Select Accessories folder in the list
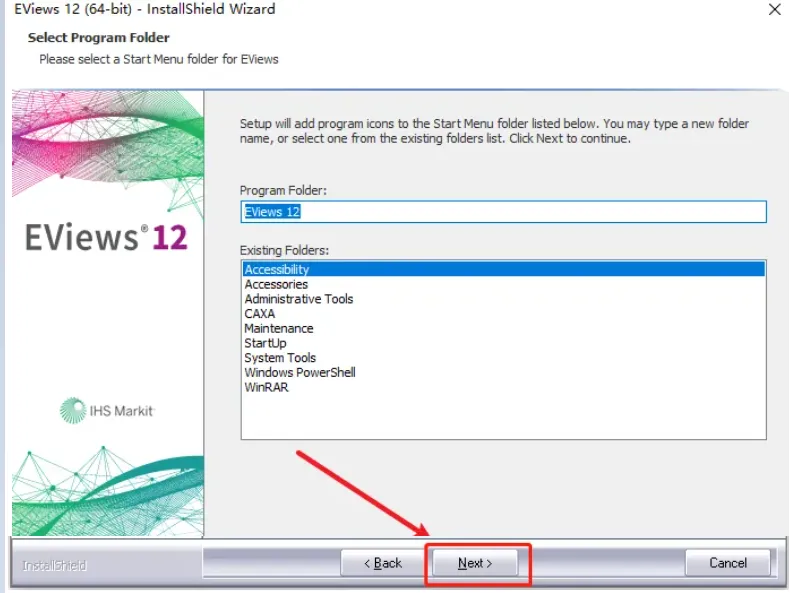Screen dimensions: 790x593 pos(503,284)
